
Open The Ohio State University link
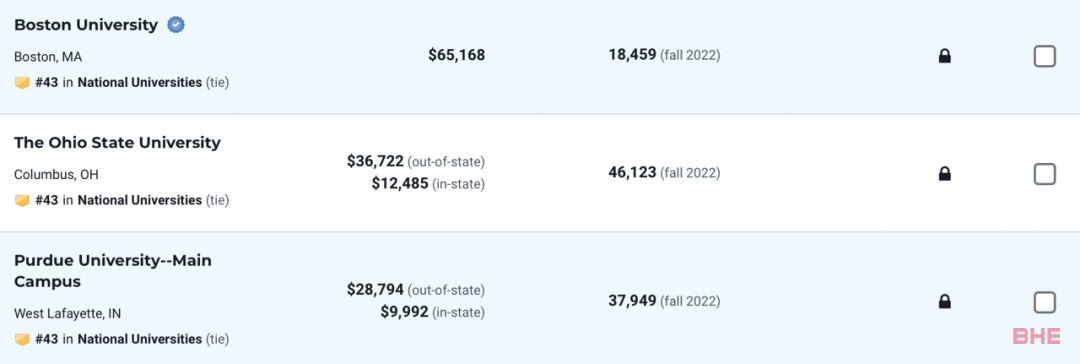tap(118, 143)
